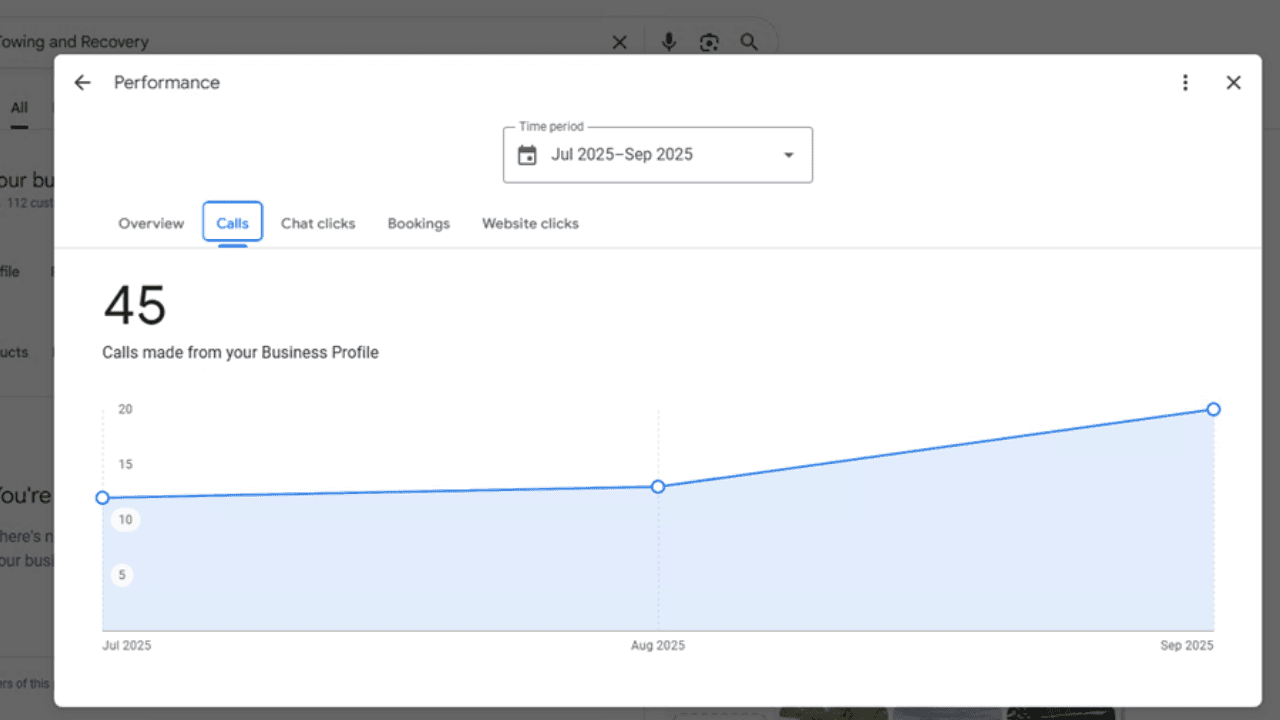
Task: Go to the Bookings tab
Action: pos(418,223)
